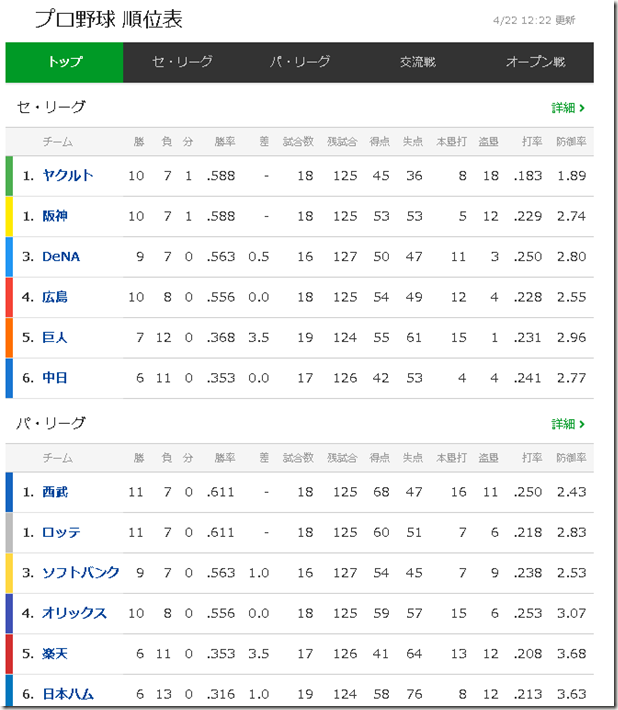Select the オープン戦 tab
Viewport: 618px width, 710px height.
pos(535,62)
